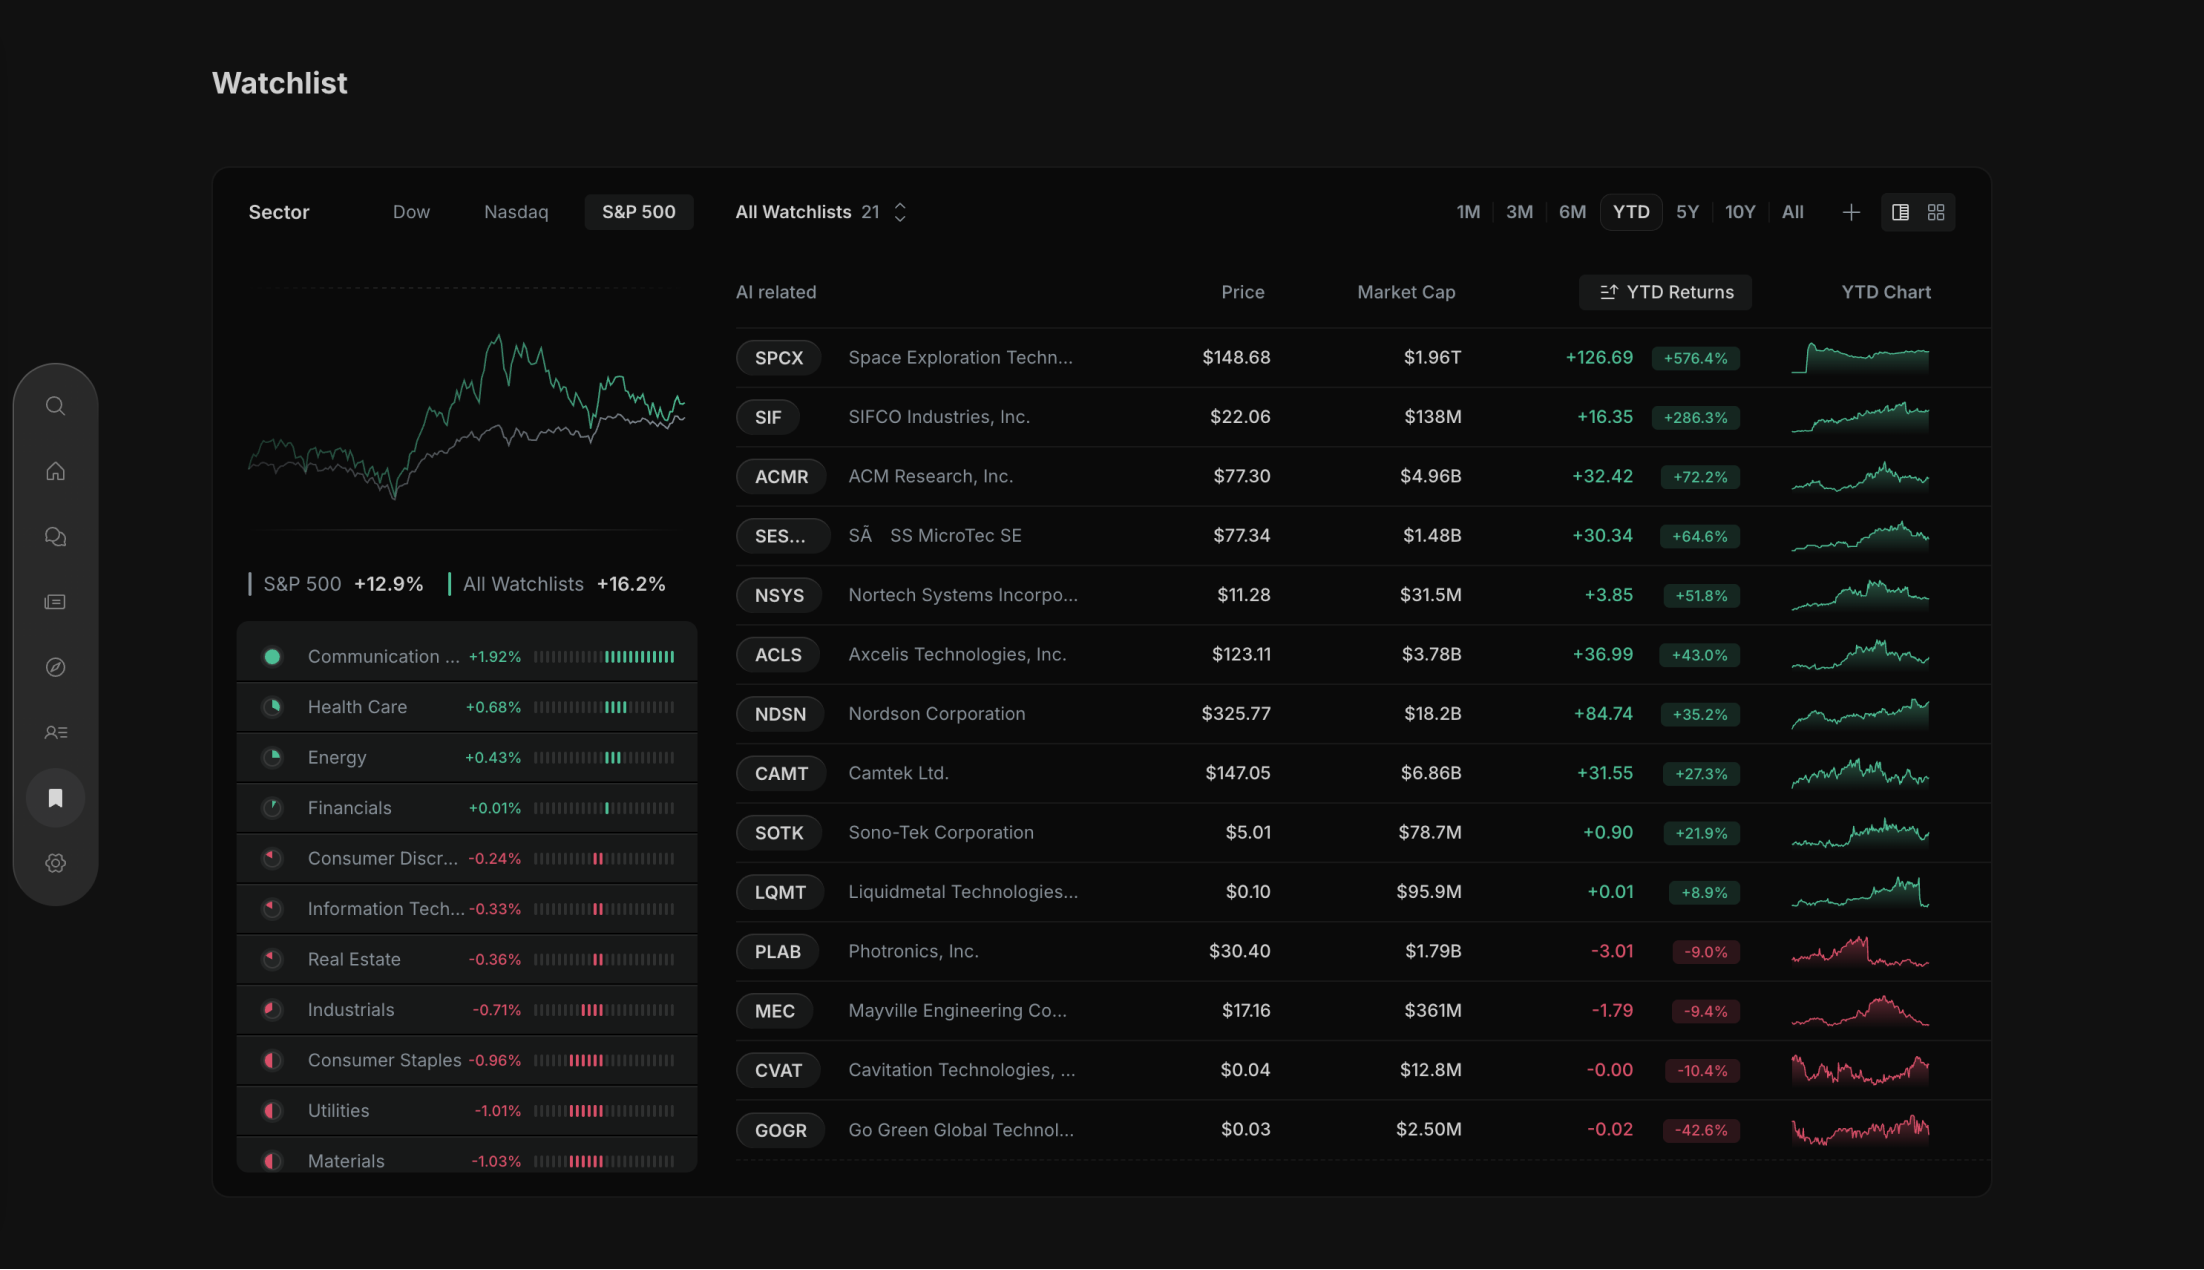This screenshot has height=1270, width=2204.
Task: Select the bookmark watchlist sidebar icon
Action: (55, 798)
